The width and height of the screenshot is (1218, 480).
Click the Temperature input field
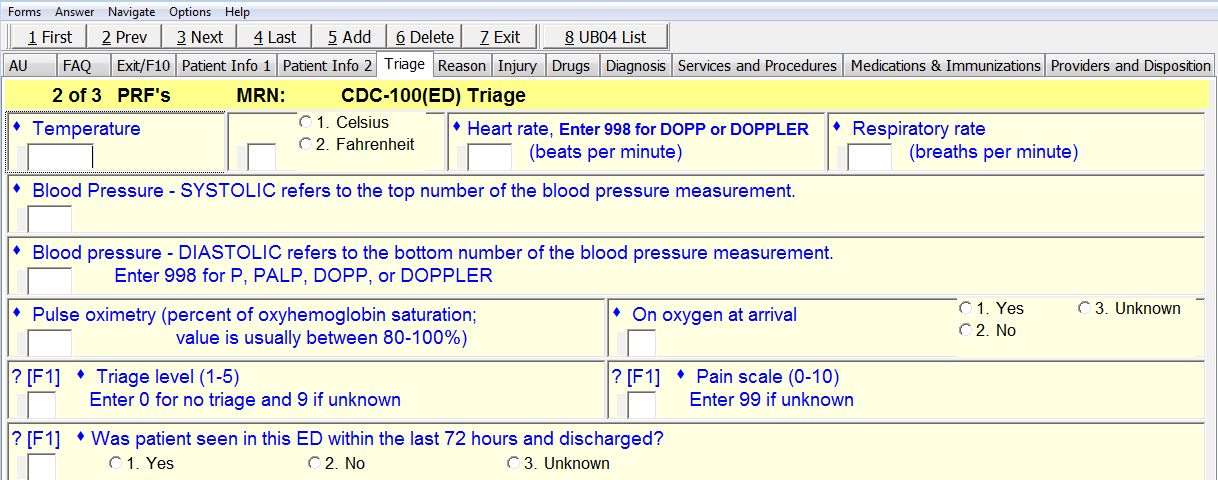(60, 157)
